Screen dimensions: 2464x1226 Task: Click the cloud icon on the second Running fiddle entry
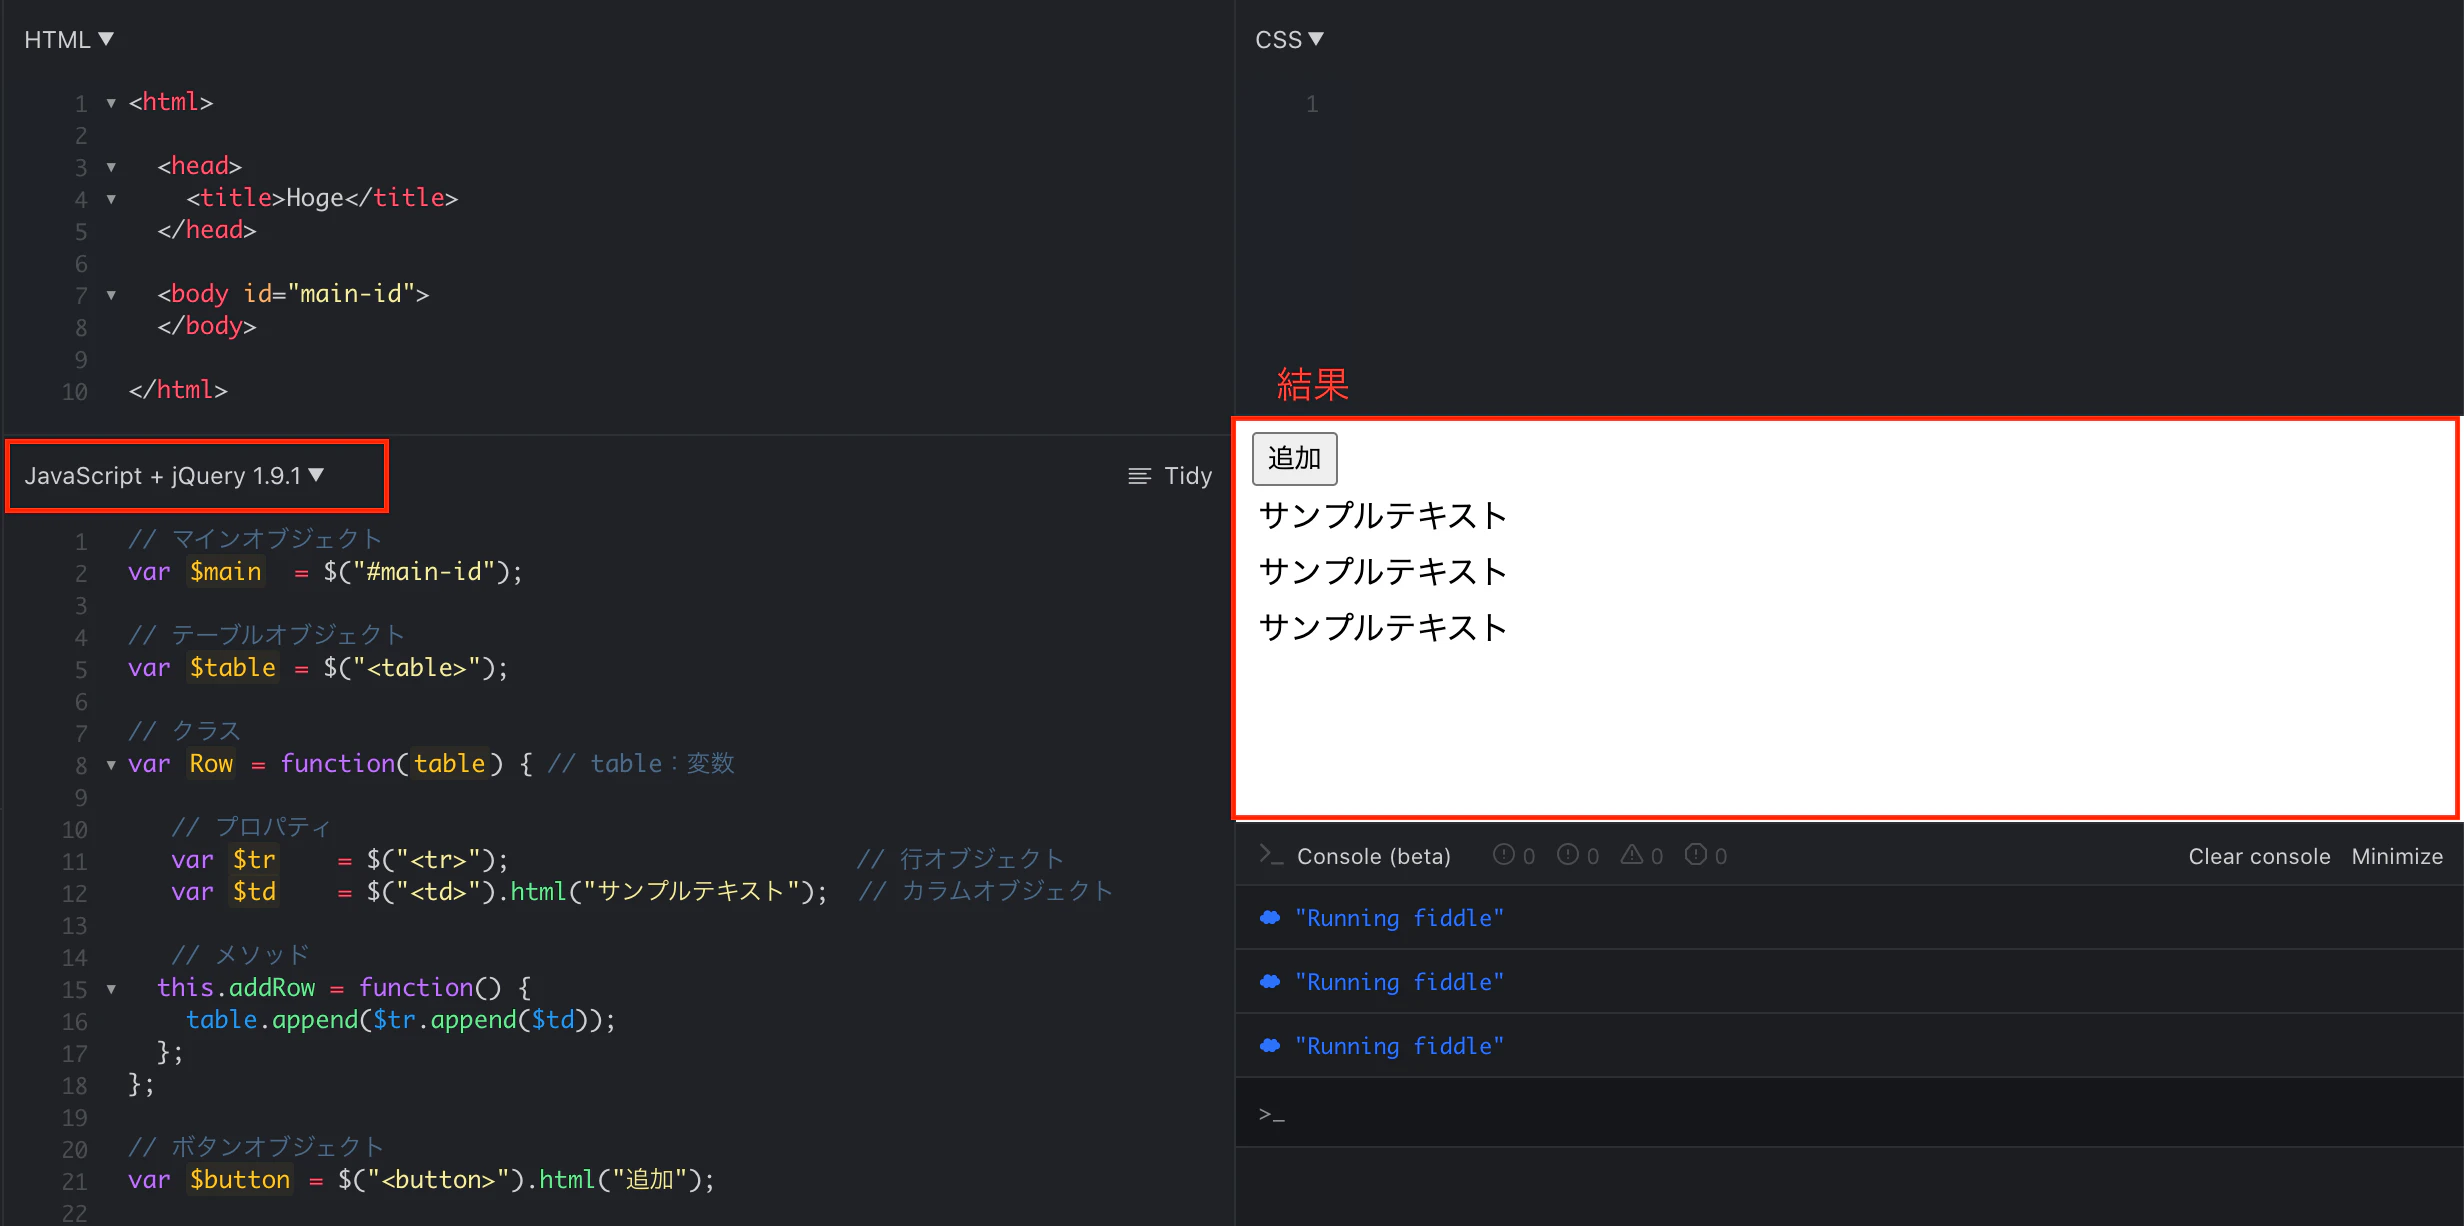1269,981
